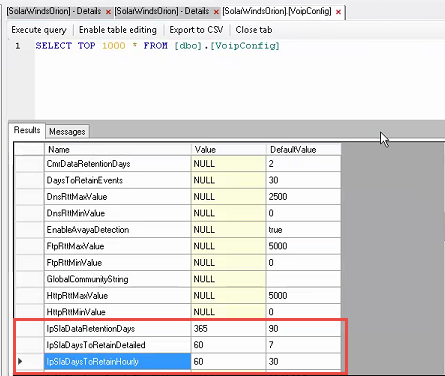Click the CmrDataRetentionDays name cell
Viewport: 445px width, 376px height.
point(118,164)
